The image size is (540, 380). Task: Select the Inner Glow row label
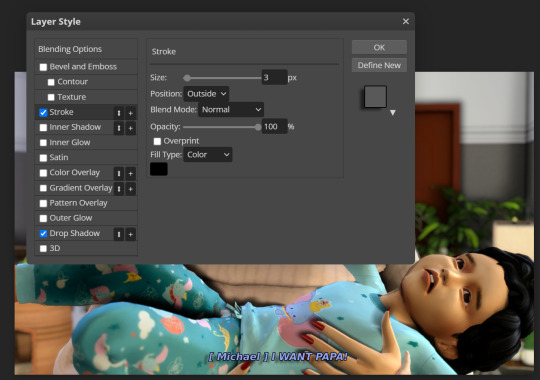(x=70, y=142)
